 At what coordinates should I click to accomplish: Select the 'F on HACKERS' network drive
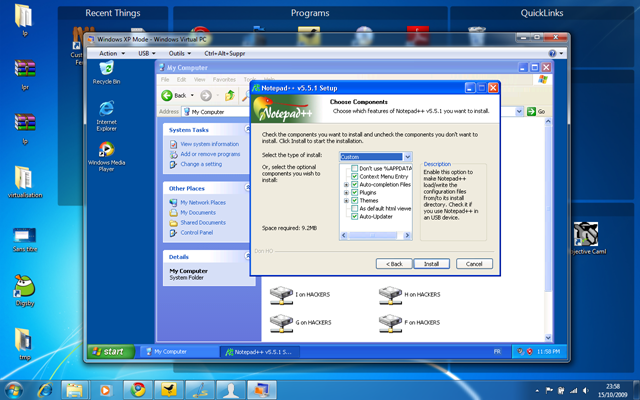click(409, 322)
